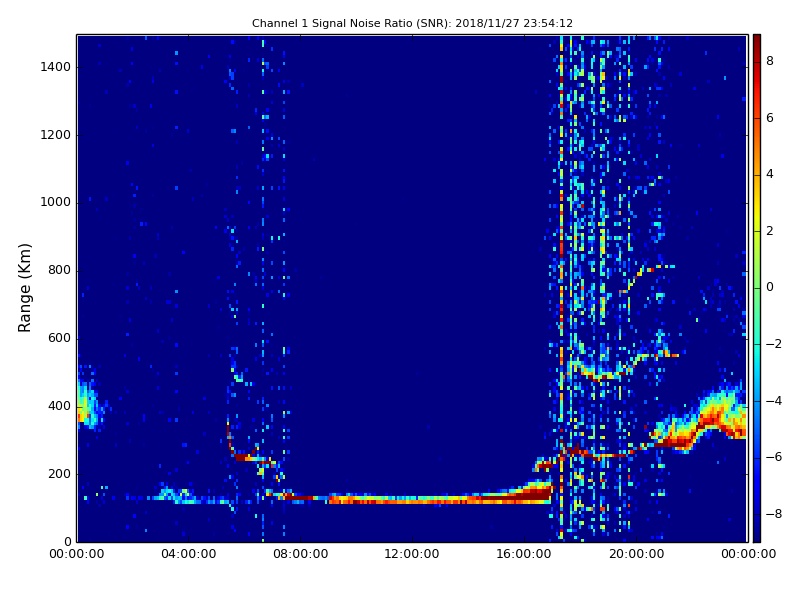Click the colorbar tick label 0
This screenshot has height=600, width=800.
[770, 287]
